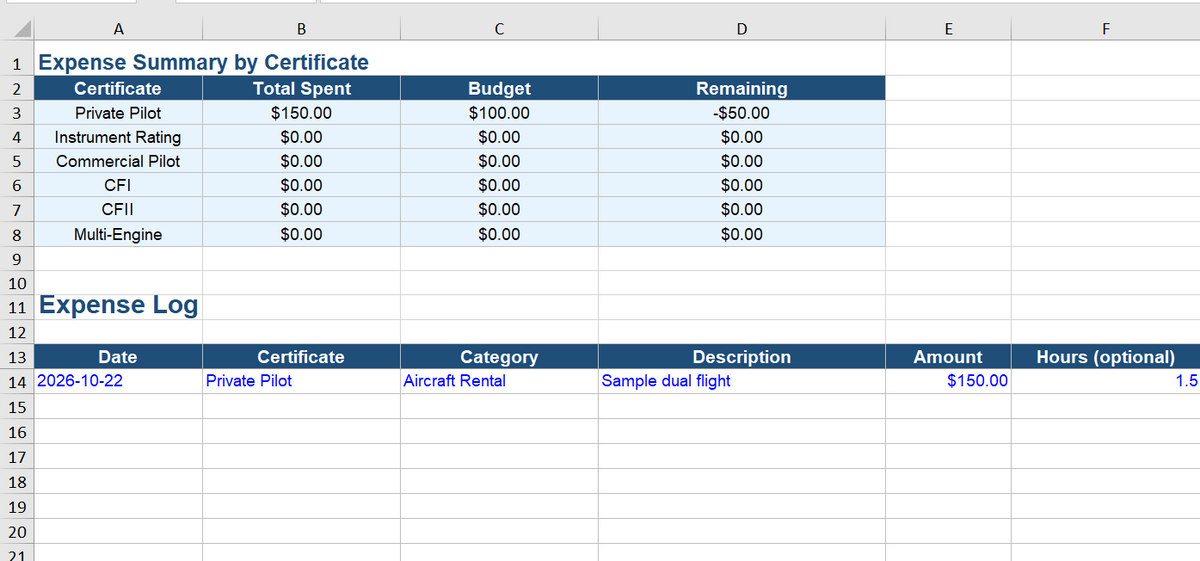The width and height of the screenshot is (1200, 561).
Task: Select row 9 header
Action: [x=17, y=259]
